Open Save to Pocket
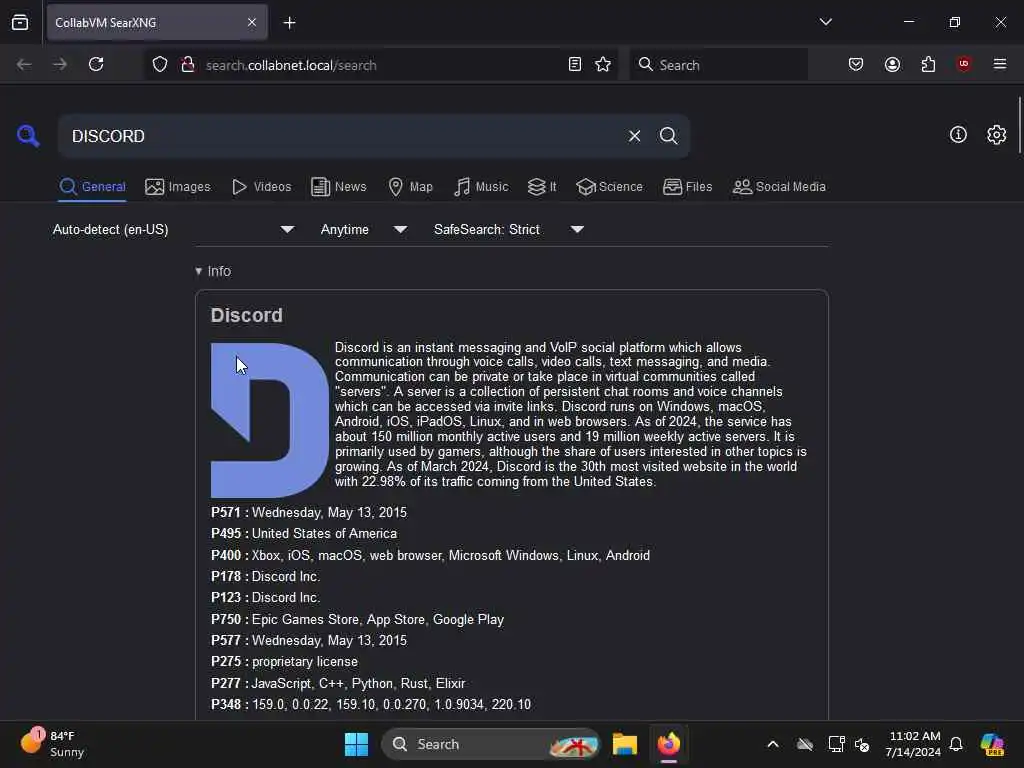 pos(856,64)
